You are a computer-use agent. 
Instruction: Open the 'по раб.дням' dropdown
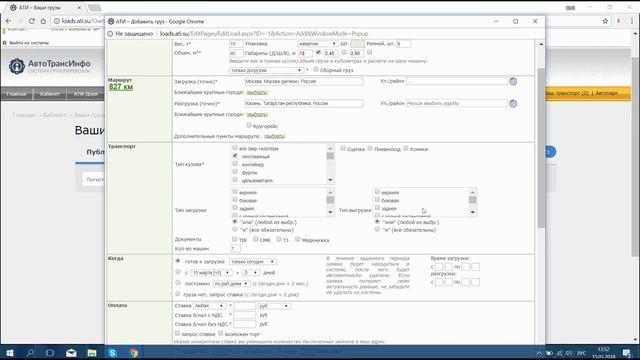(x=231, y=283)
